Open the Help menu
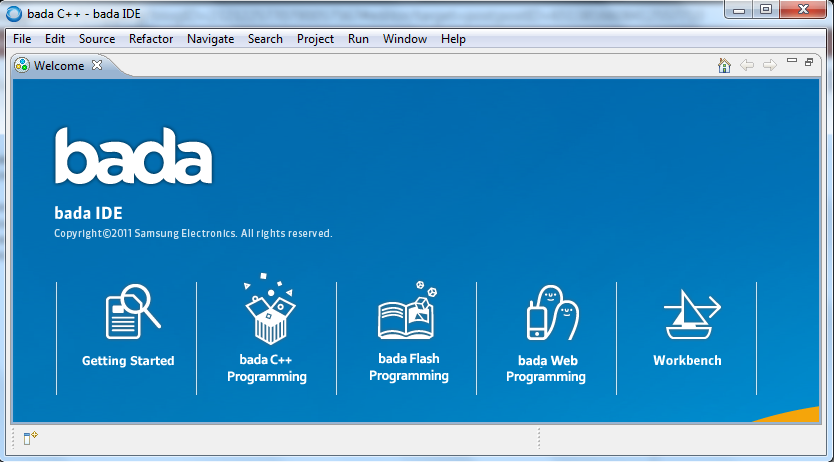834x462 pixels. [x=453, y=39]
